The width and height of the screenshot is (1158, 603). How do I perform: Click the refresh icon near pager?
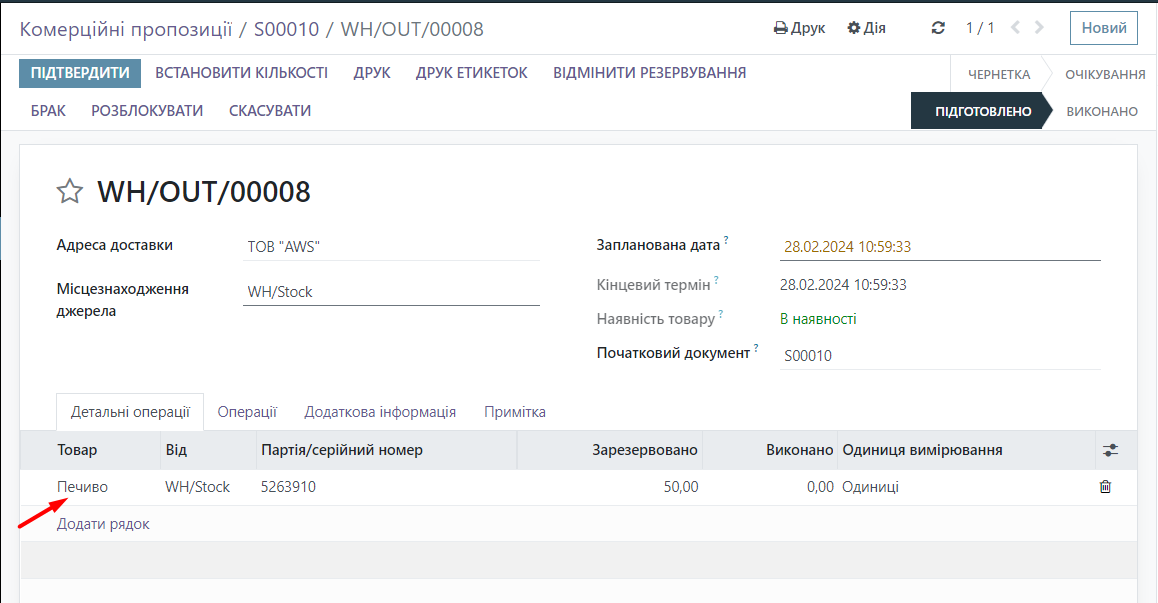click(x=938, y=28)
